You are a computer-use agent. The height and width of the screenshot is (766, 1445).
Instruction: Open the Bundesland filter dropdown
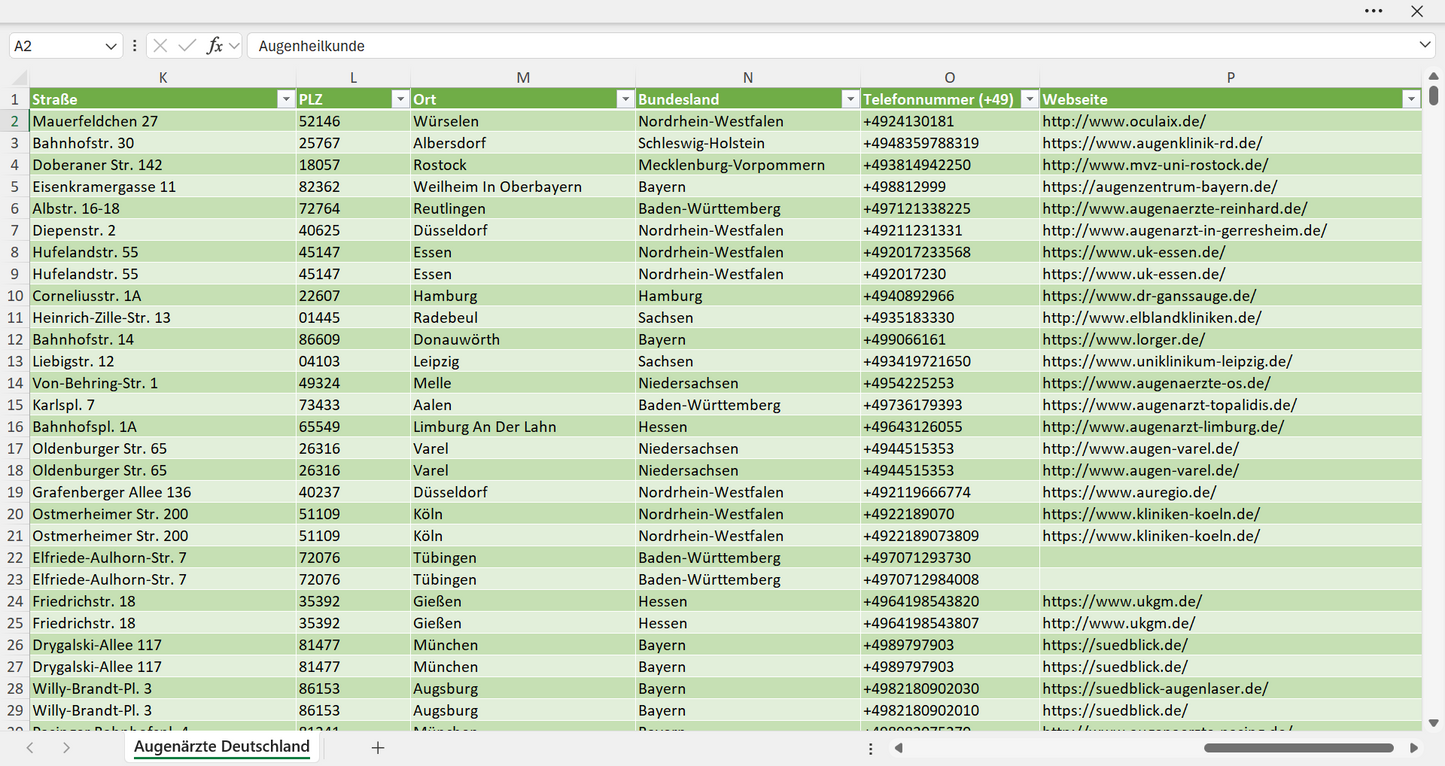(850, 99)
